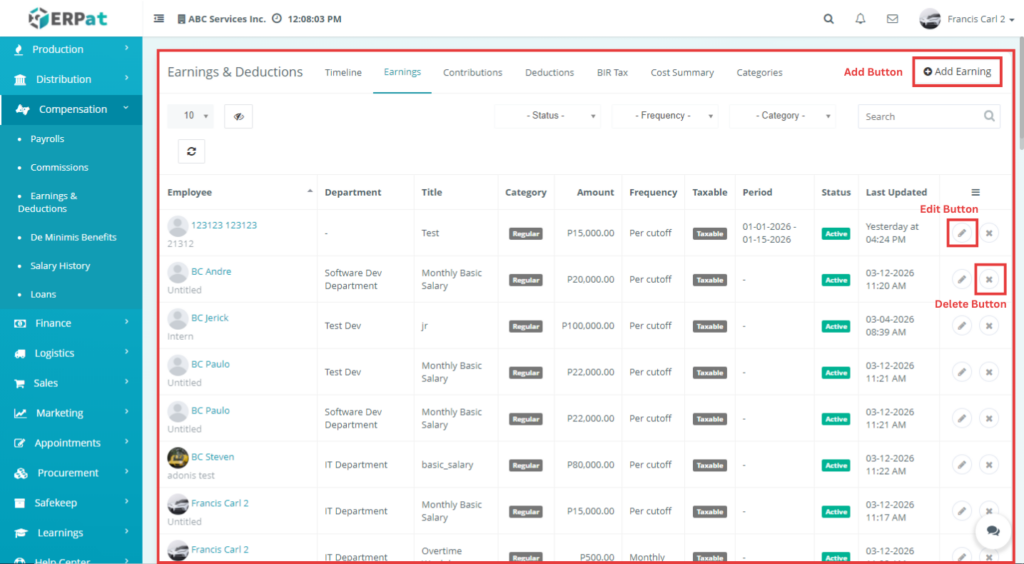Open the chat bubble widget
The width and height of the screenshot is (1024, 564).
pyautogui.click(x=993, y=531)
